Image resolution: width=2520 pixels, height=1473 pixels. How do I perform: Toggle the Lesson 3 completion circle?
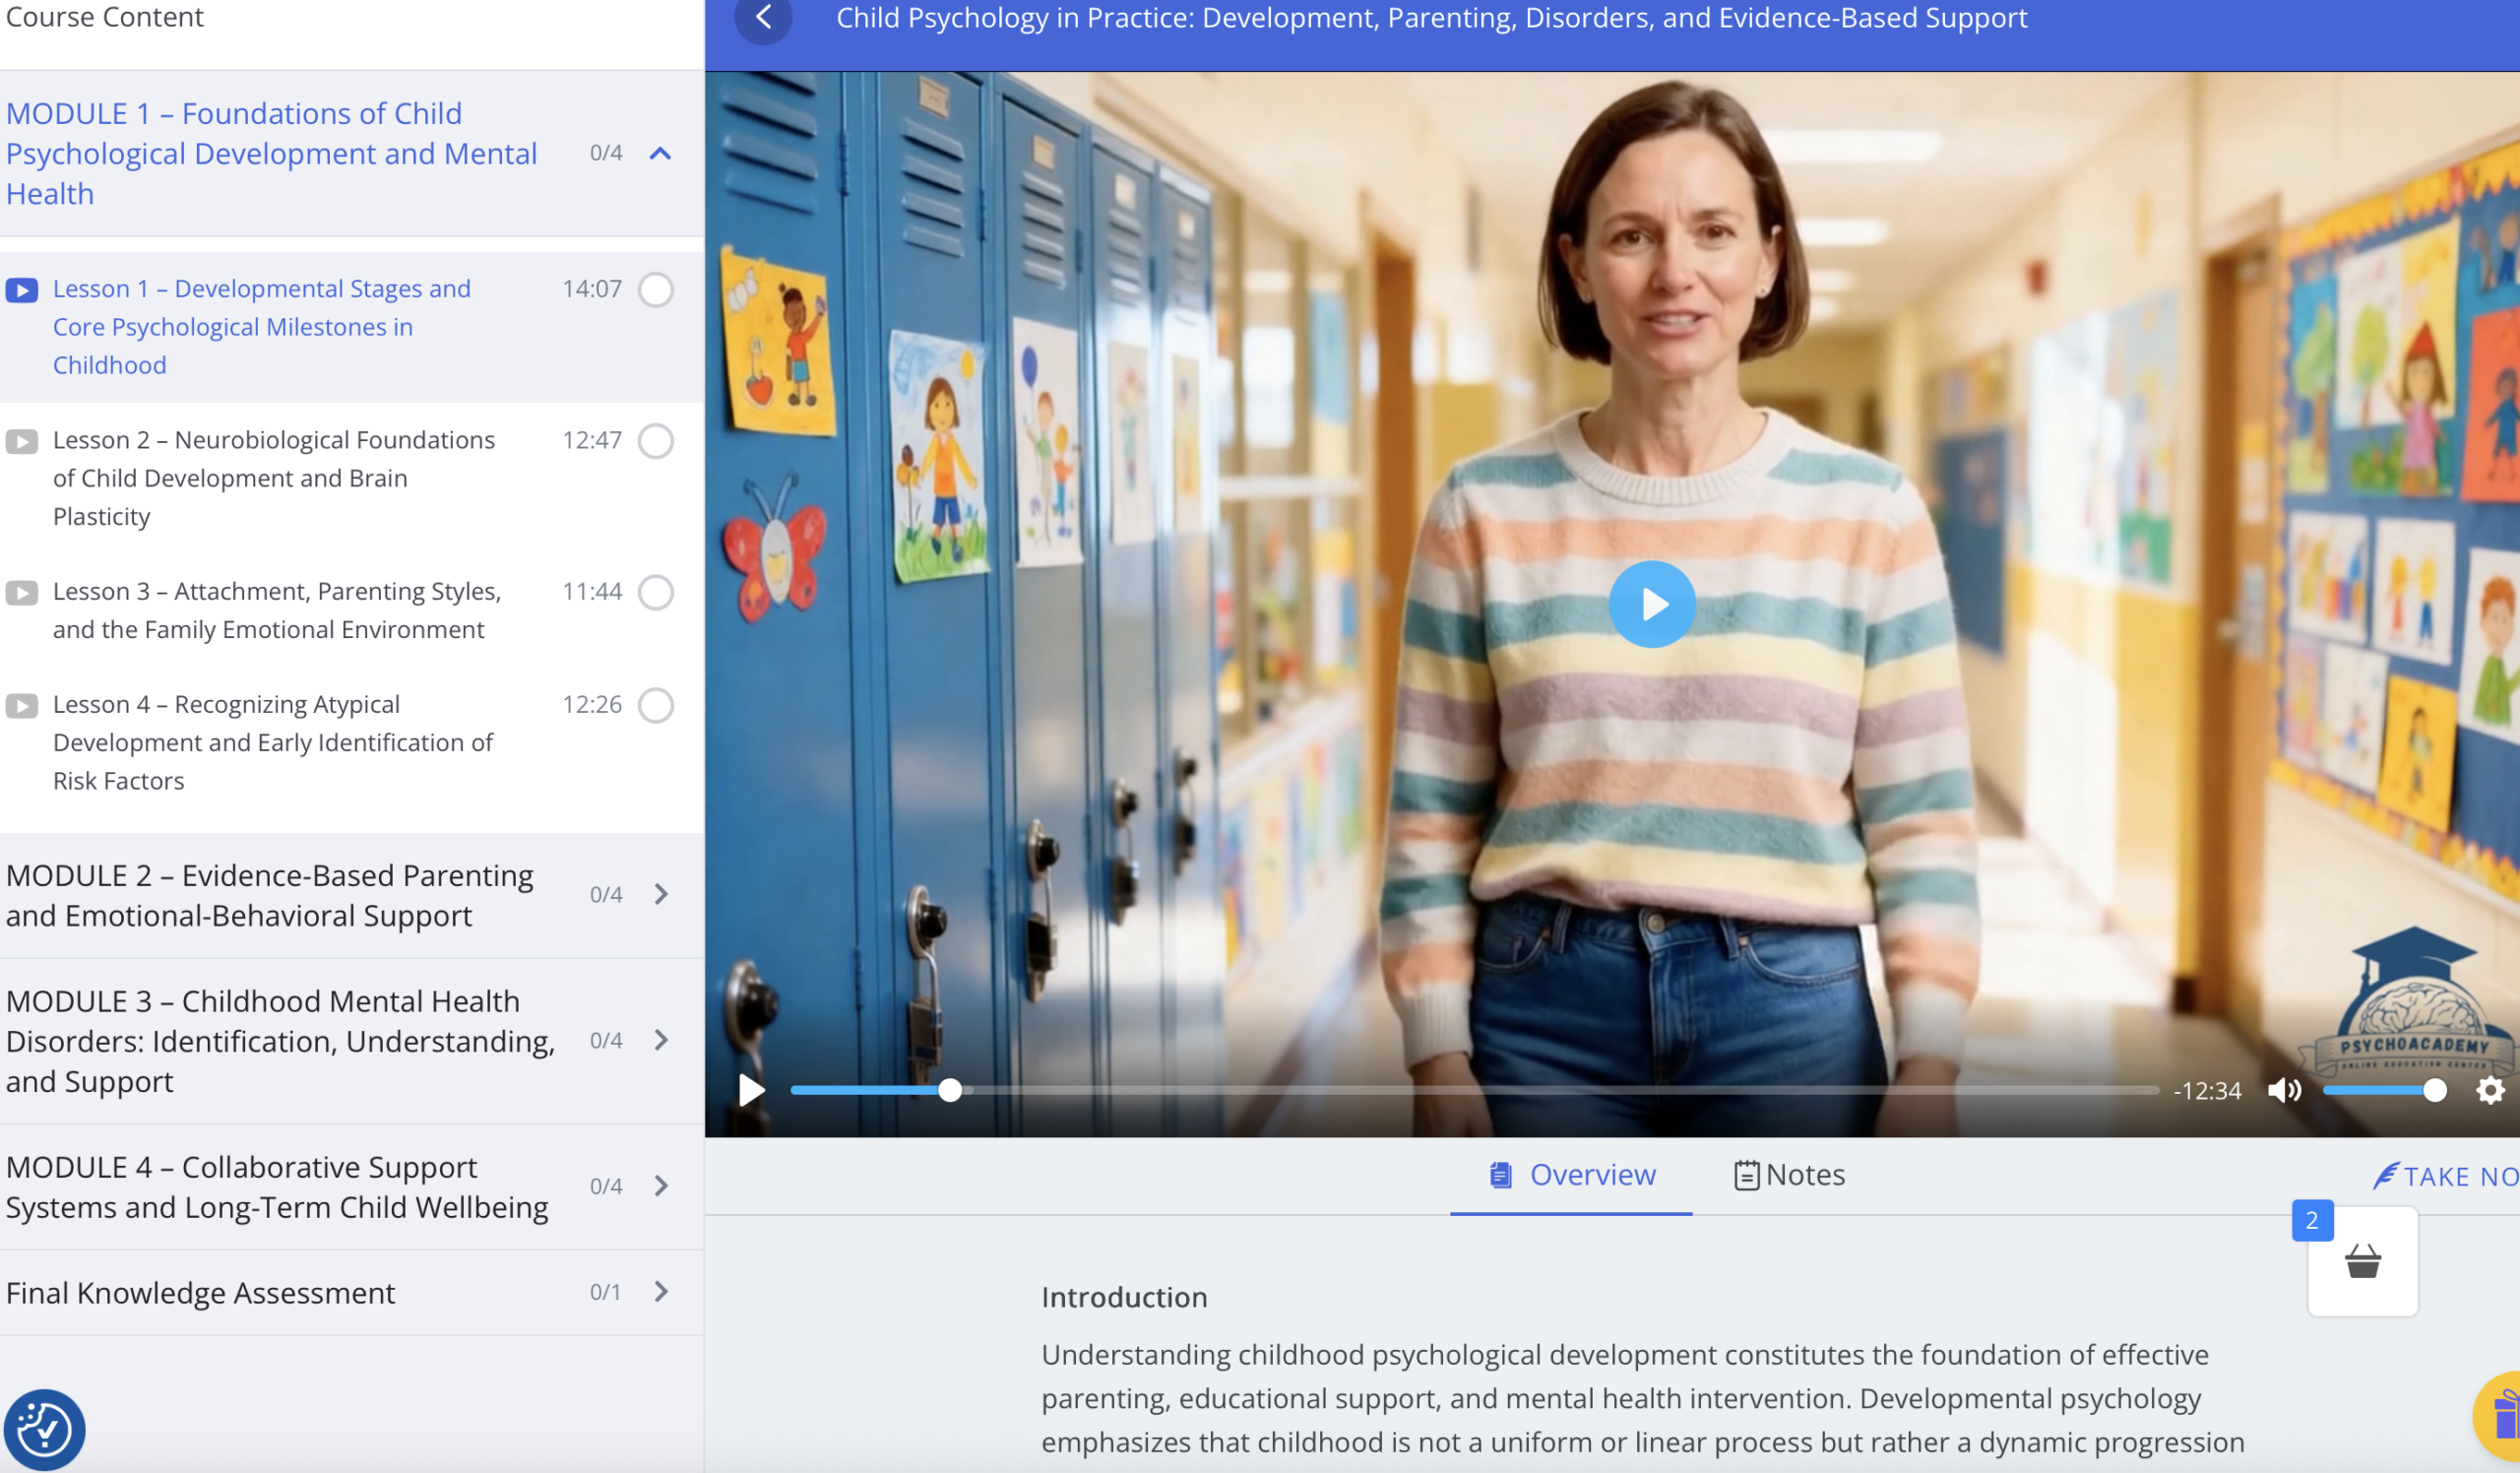coord(656,592)
